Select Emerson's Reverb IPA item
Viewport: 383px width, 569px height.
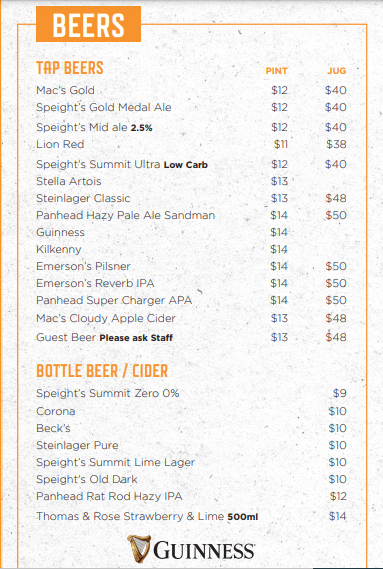click(x=95, y=283)
